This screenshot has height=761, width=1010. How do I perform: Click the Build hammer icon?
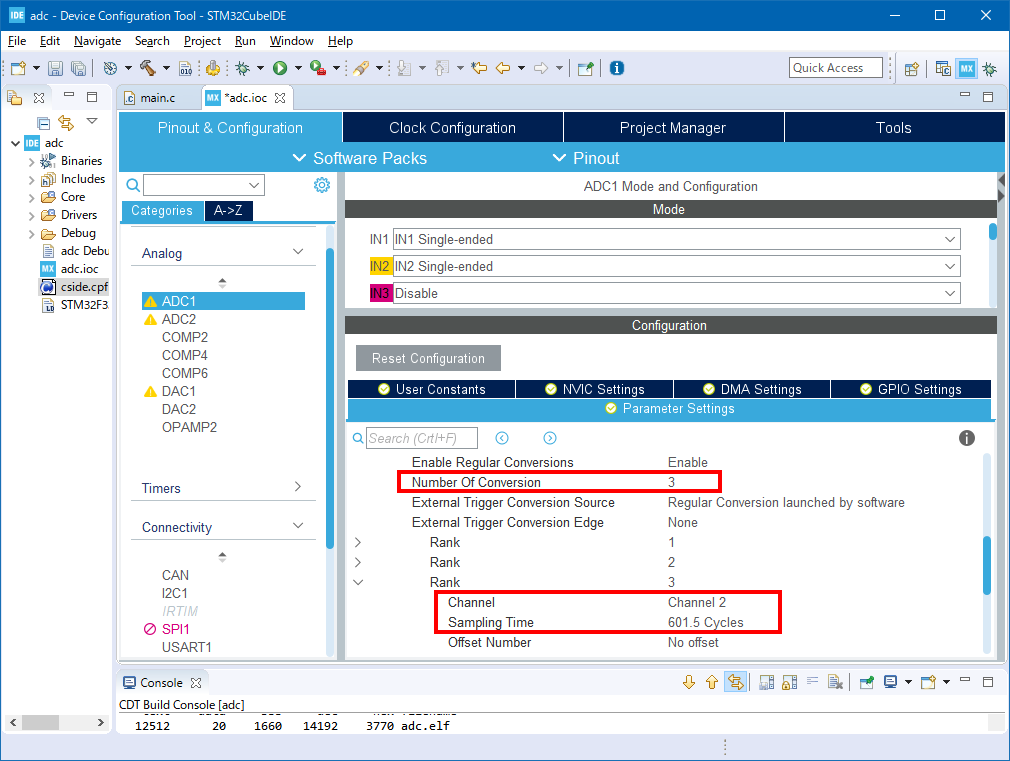[148, 68]
